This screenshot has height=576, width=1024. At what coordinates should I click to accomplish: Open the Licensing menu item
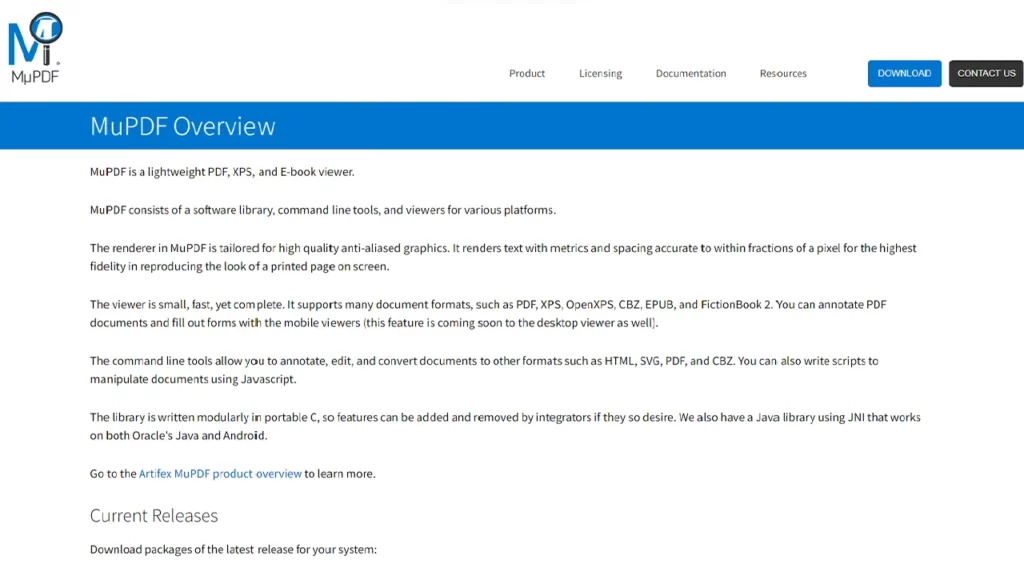[x=600, y=73]
